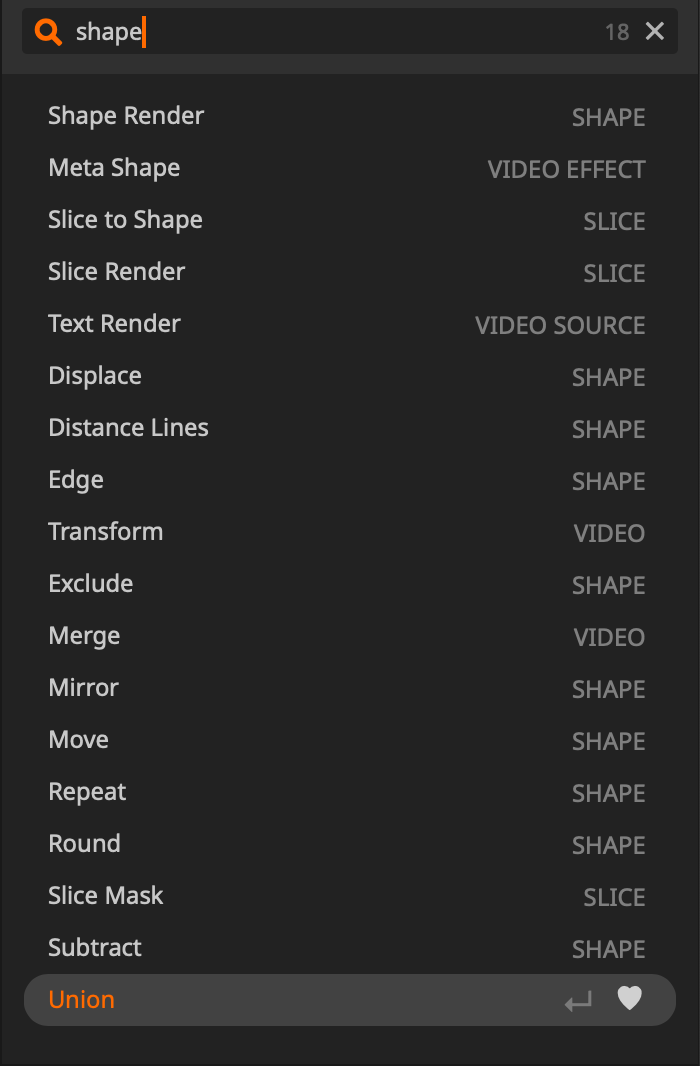
Task: Click the enter arrow icon on Union
Action: (578, 1000)
